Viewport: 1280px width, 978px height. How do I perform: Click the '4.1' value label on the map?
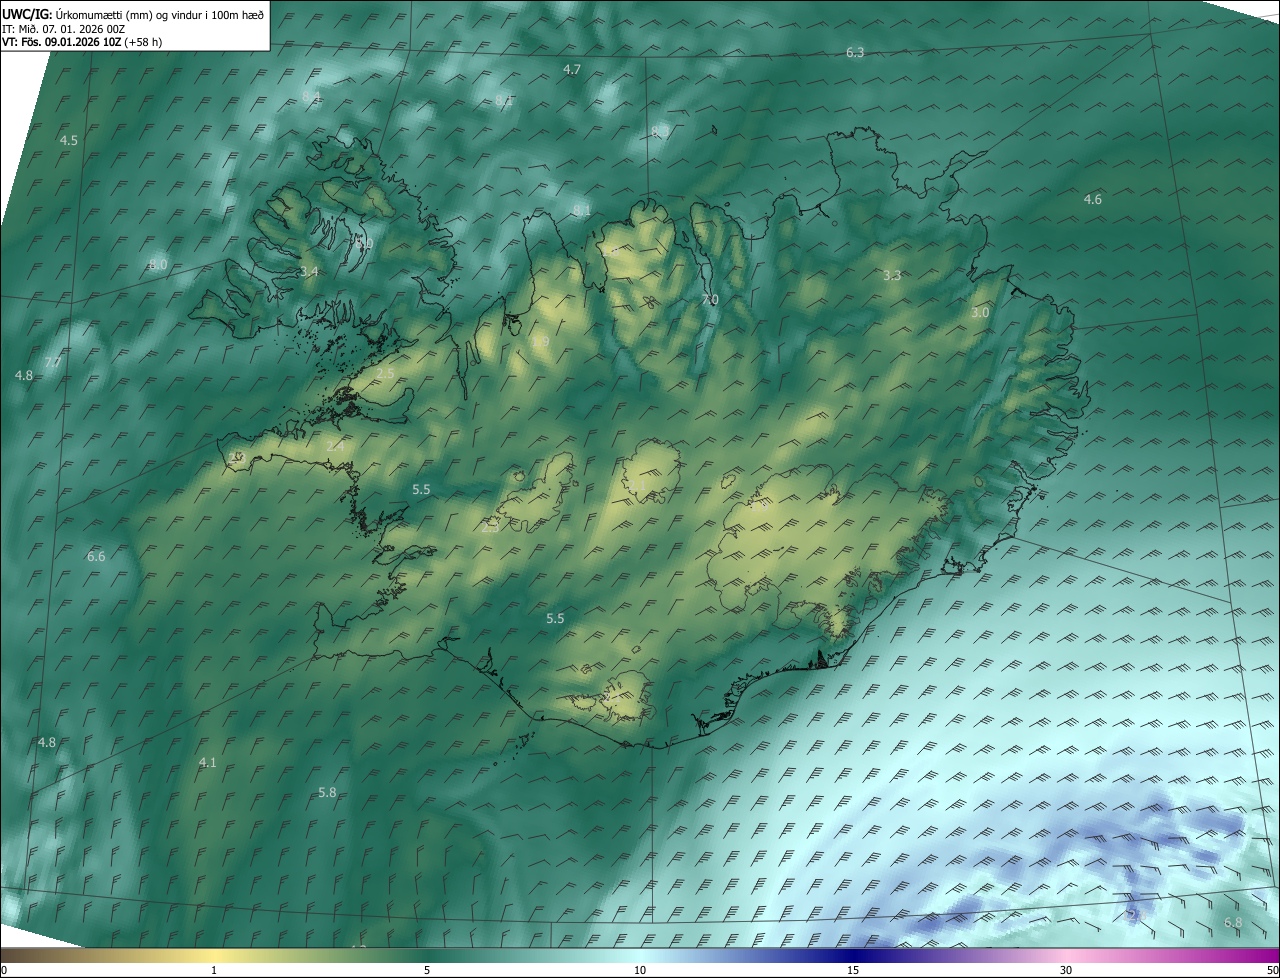click(208, 762)
